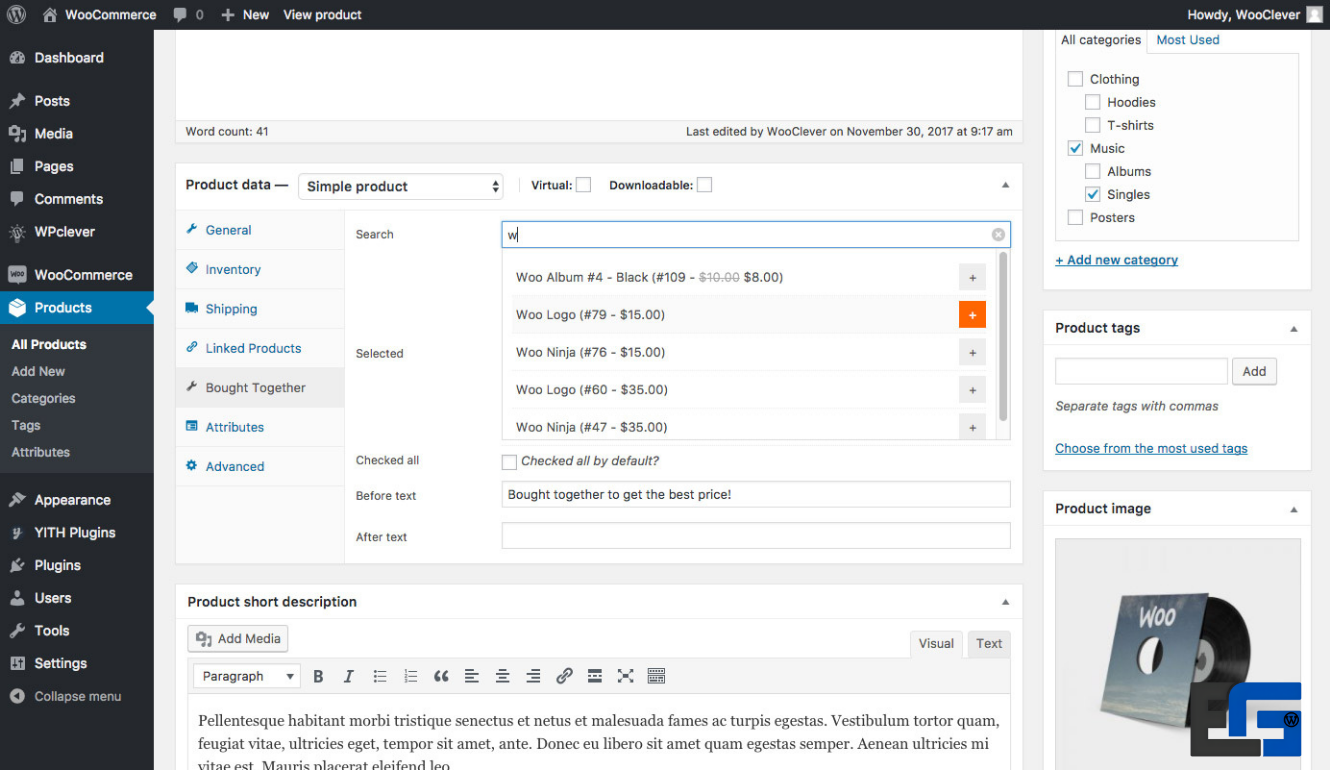Align text center
Screen dimensions: 1330x770
point(503,676)
